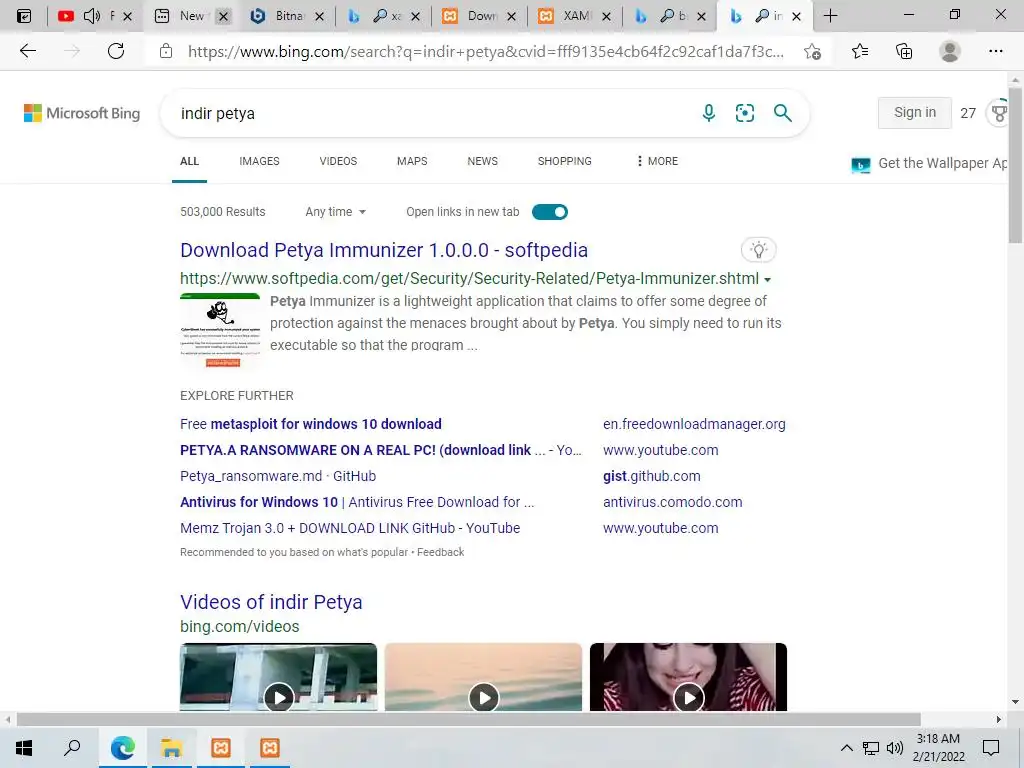Click the magnifier search submit icon
This screenshot has width=1024, height=768.
pyautogui.click(x=782, y=113)
